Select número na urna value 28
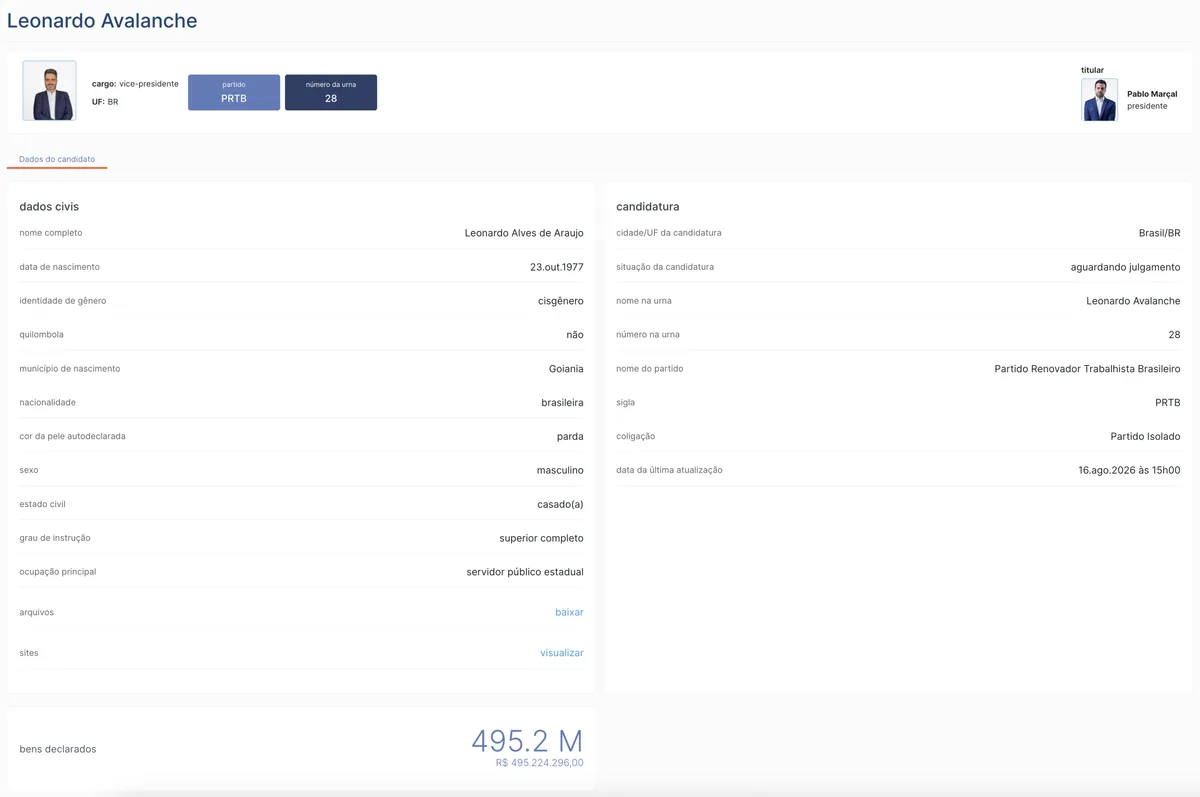 pos(1174,335)
